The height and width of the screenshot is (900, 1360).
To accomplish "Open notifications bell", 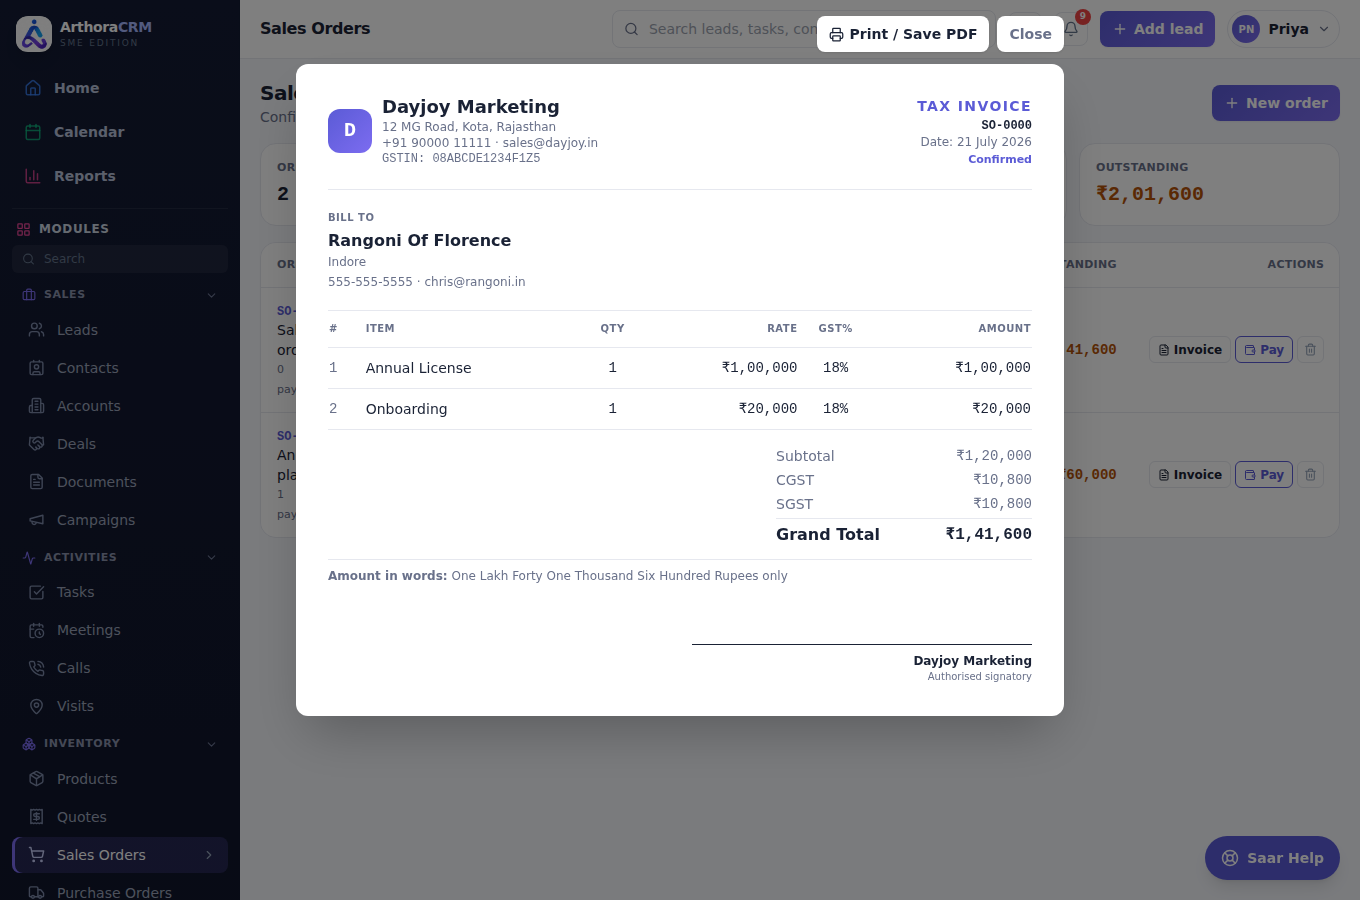I will [x=1071, y=29].
